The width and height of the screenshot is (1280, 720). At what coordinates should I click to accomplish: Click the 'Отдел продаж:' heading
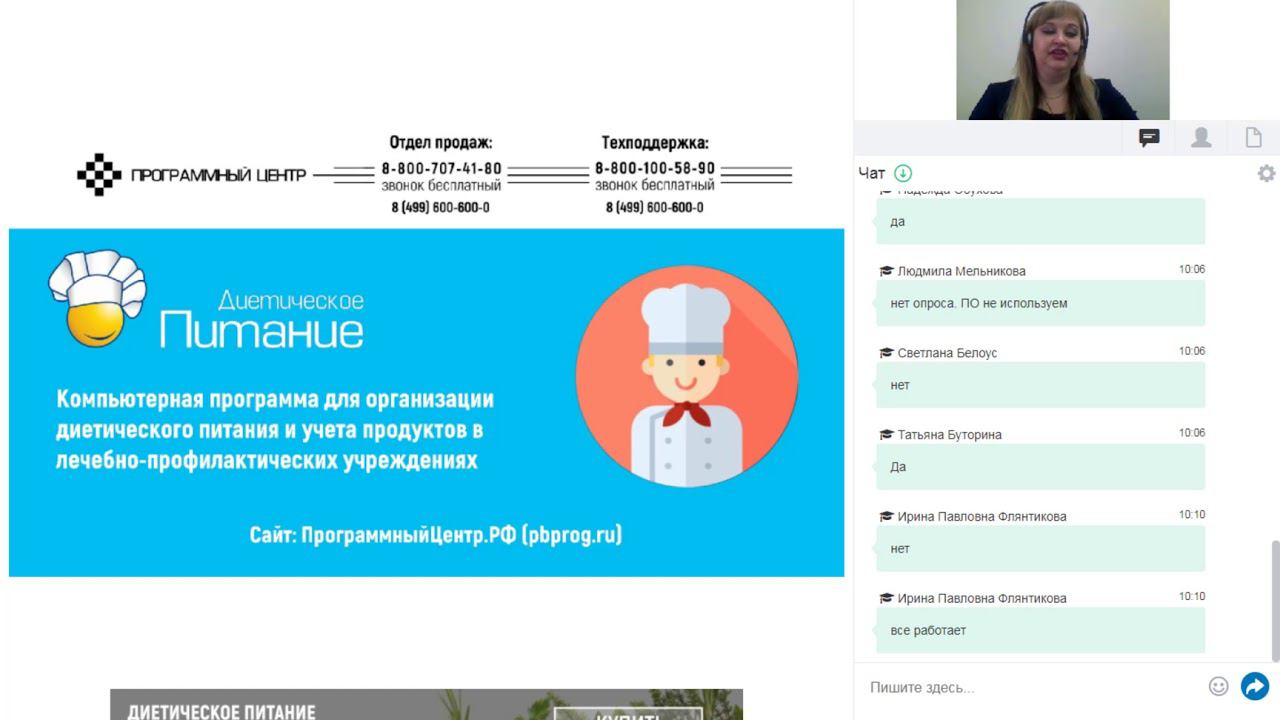pyautogui.click(x=441, y=143)
